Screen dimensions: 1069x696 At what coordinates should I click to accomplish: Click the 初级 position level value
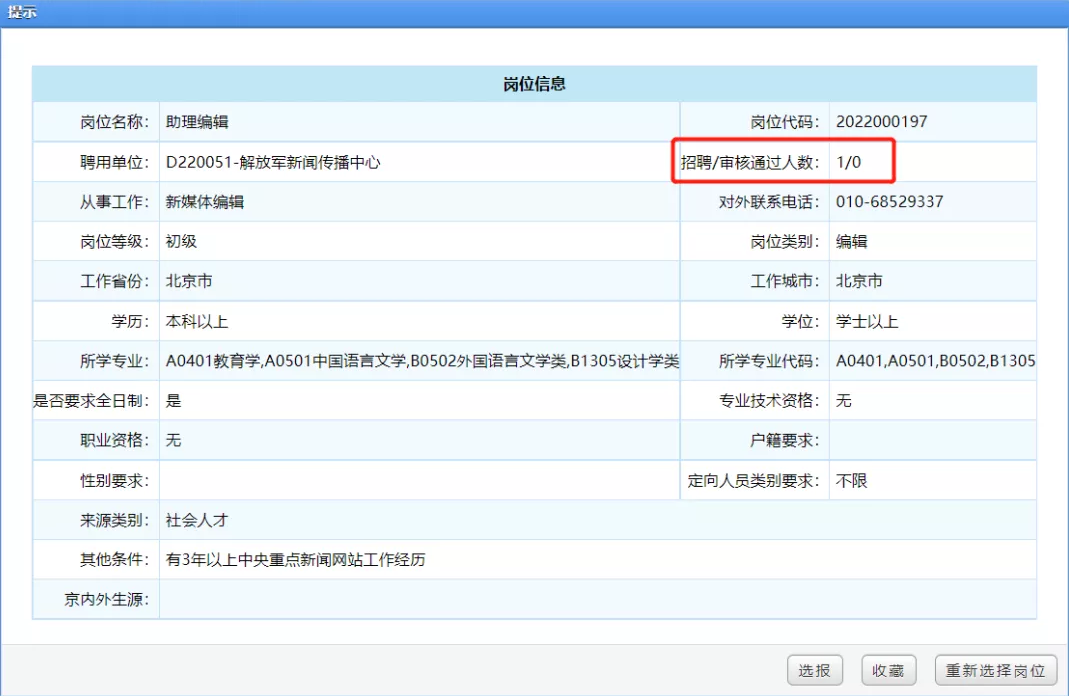pyautogui.click(x=181, y=242)
